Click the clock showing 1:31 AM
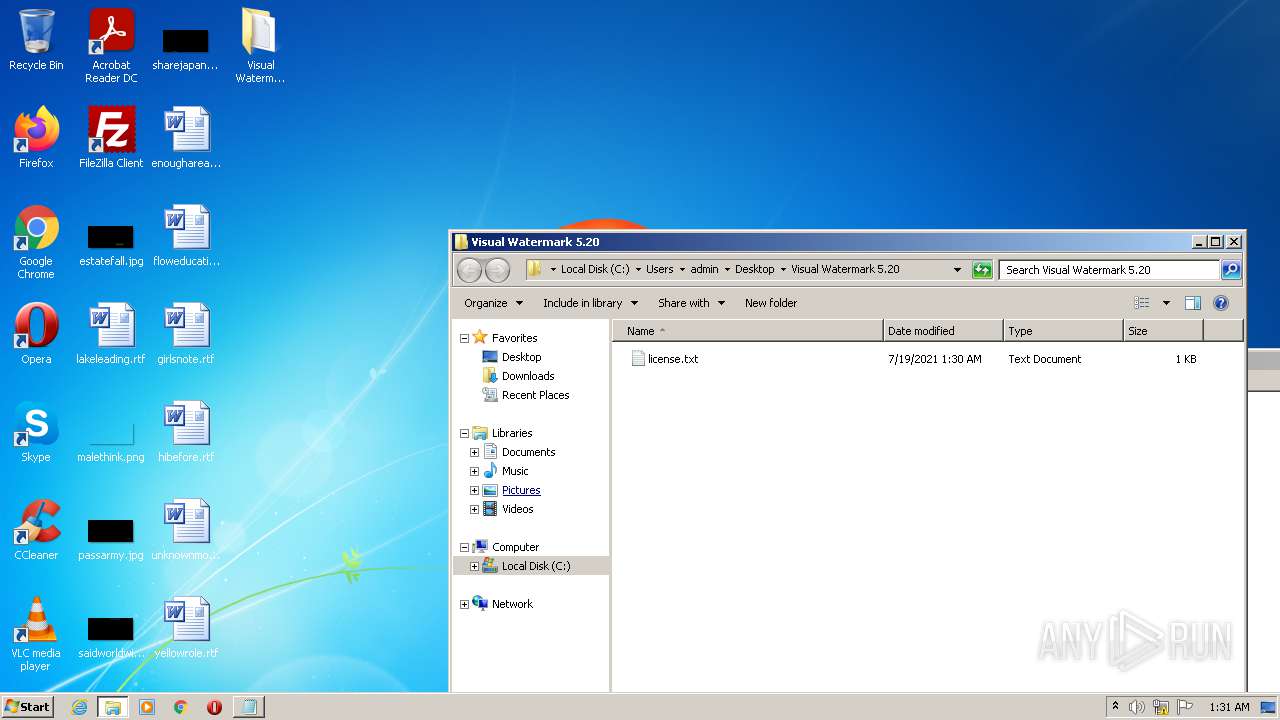 coord(1229,707)
